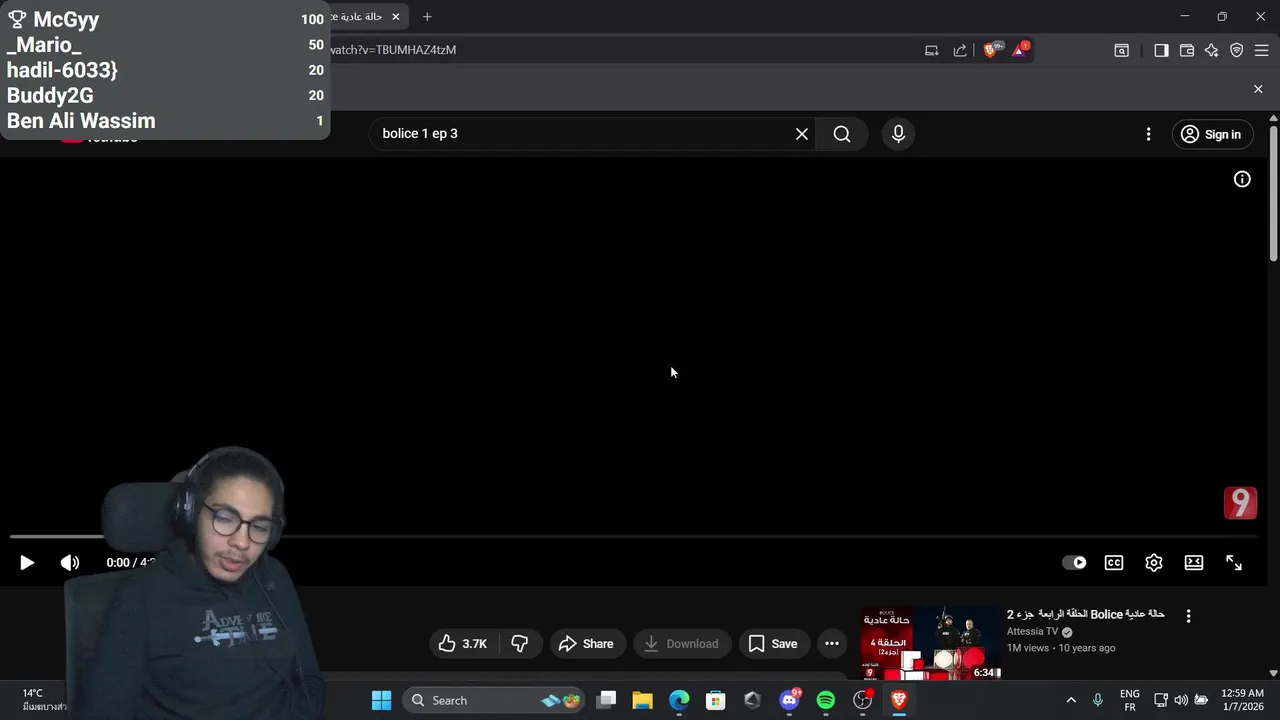Install this site as an app icon
Viewport: 1280px width, 720px height.
point(931,50)
